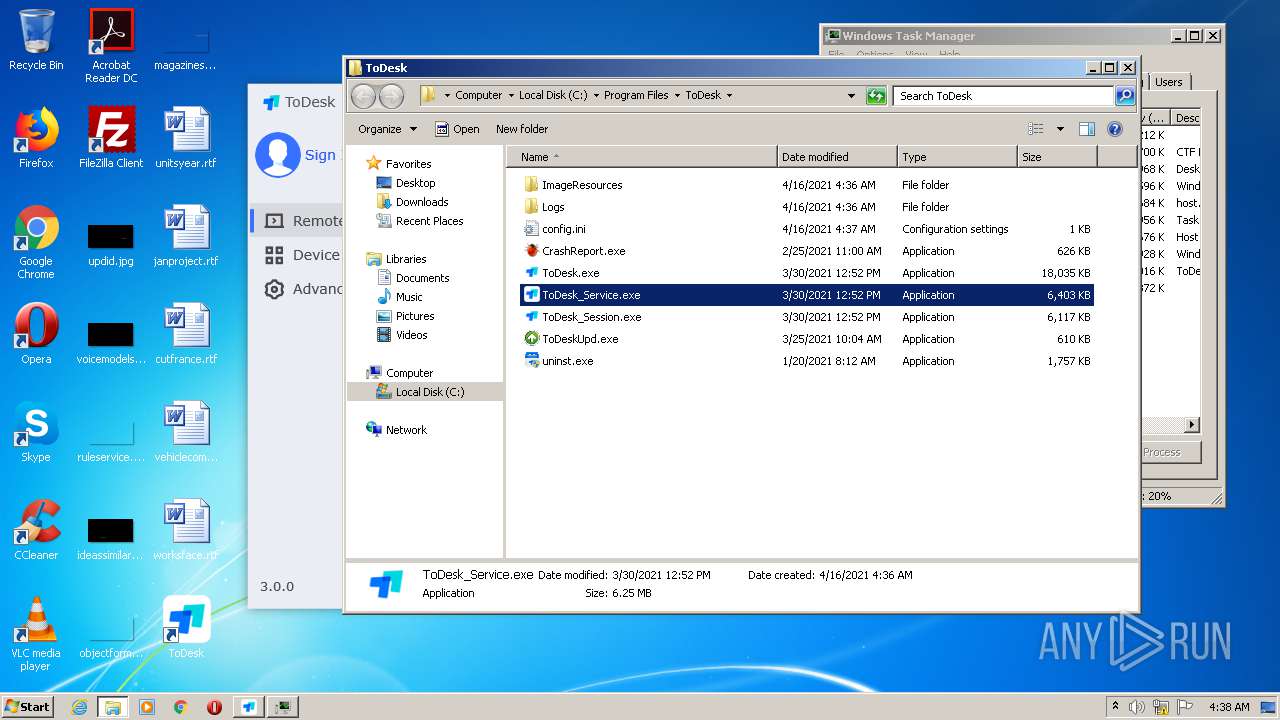The width and height of the screenshot is (1280, 720).
Task: Click the Explorer Back navigation button
Action: 364,96
